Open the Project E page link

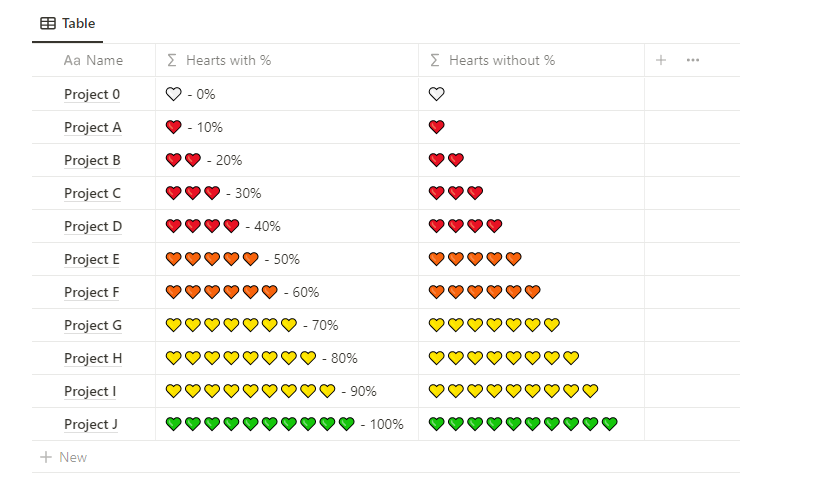92,259
